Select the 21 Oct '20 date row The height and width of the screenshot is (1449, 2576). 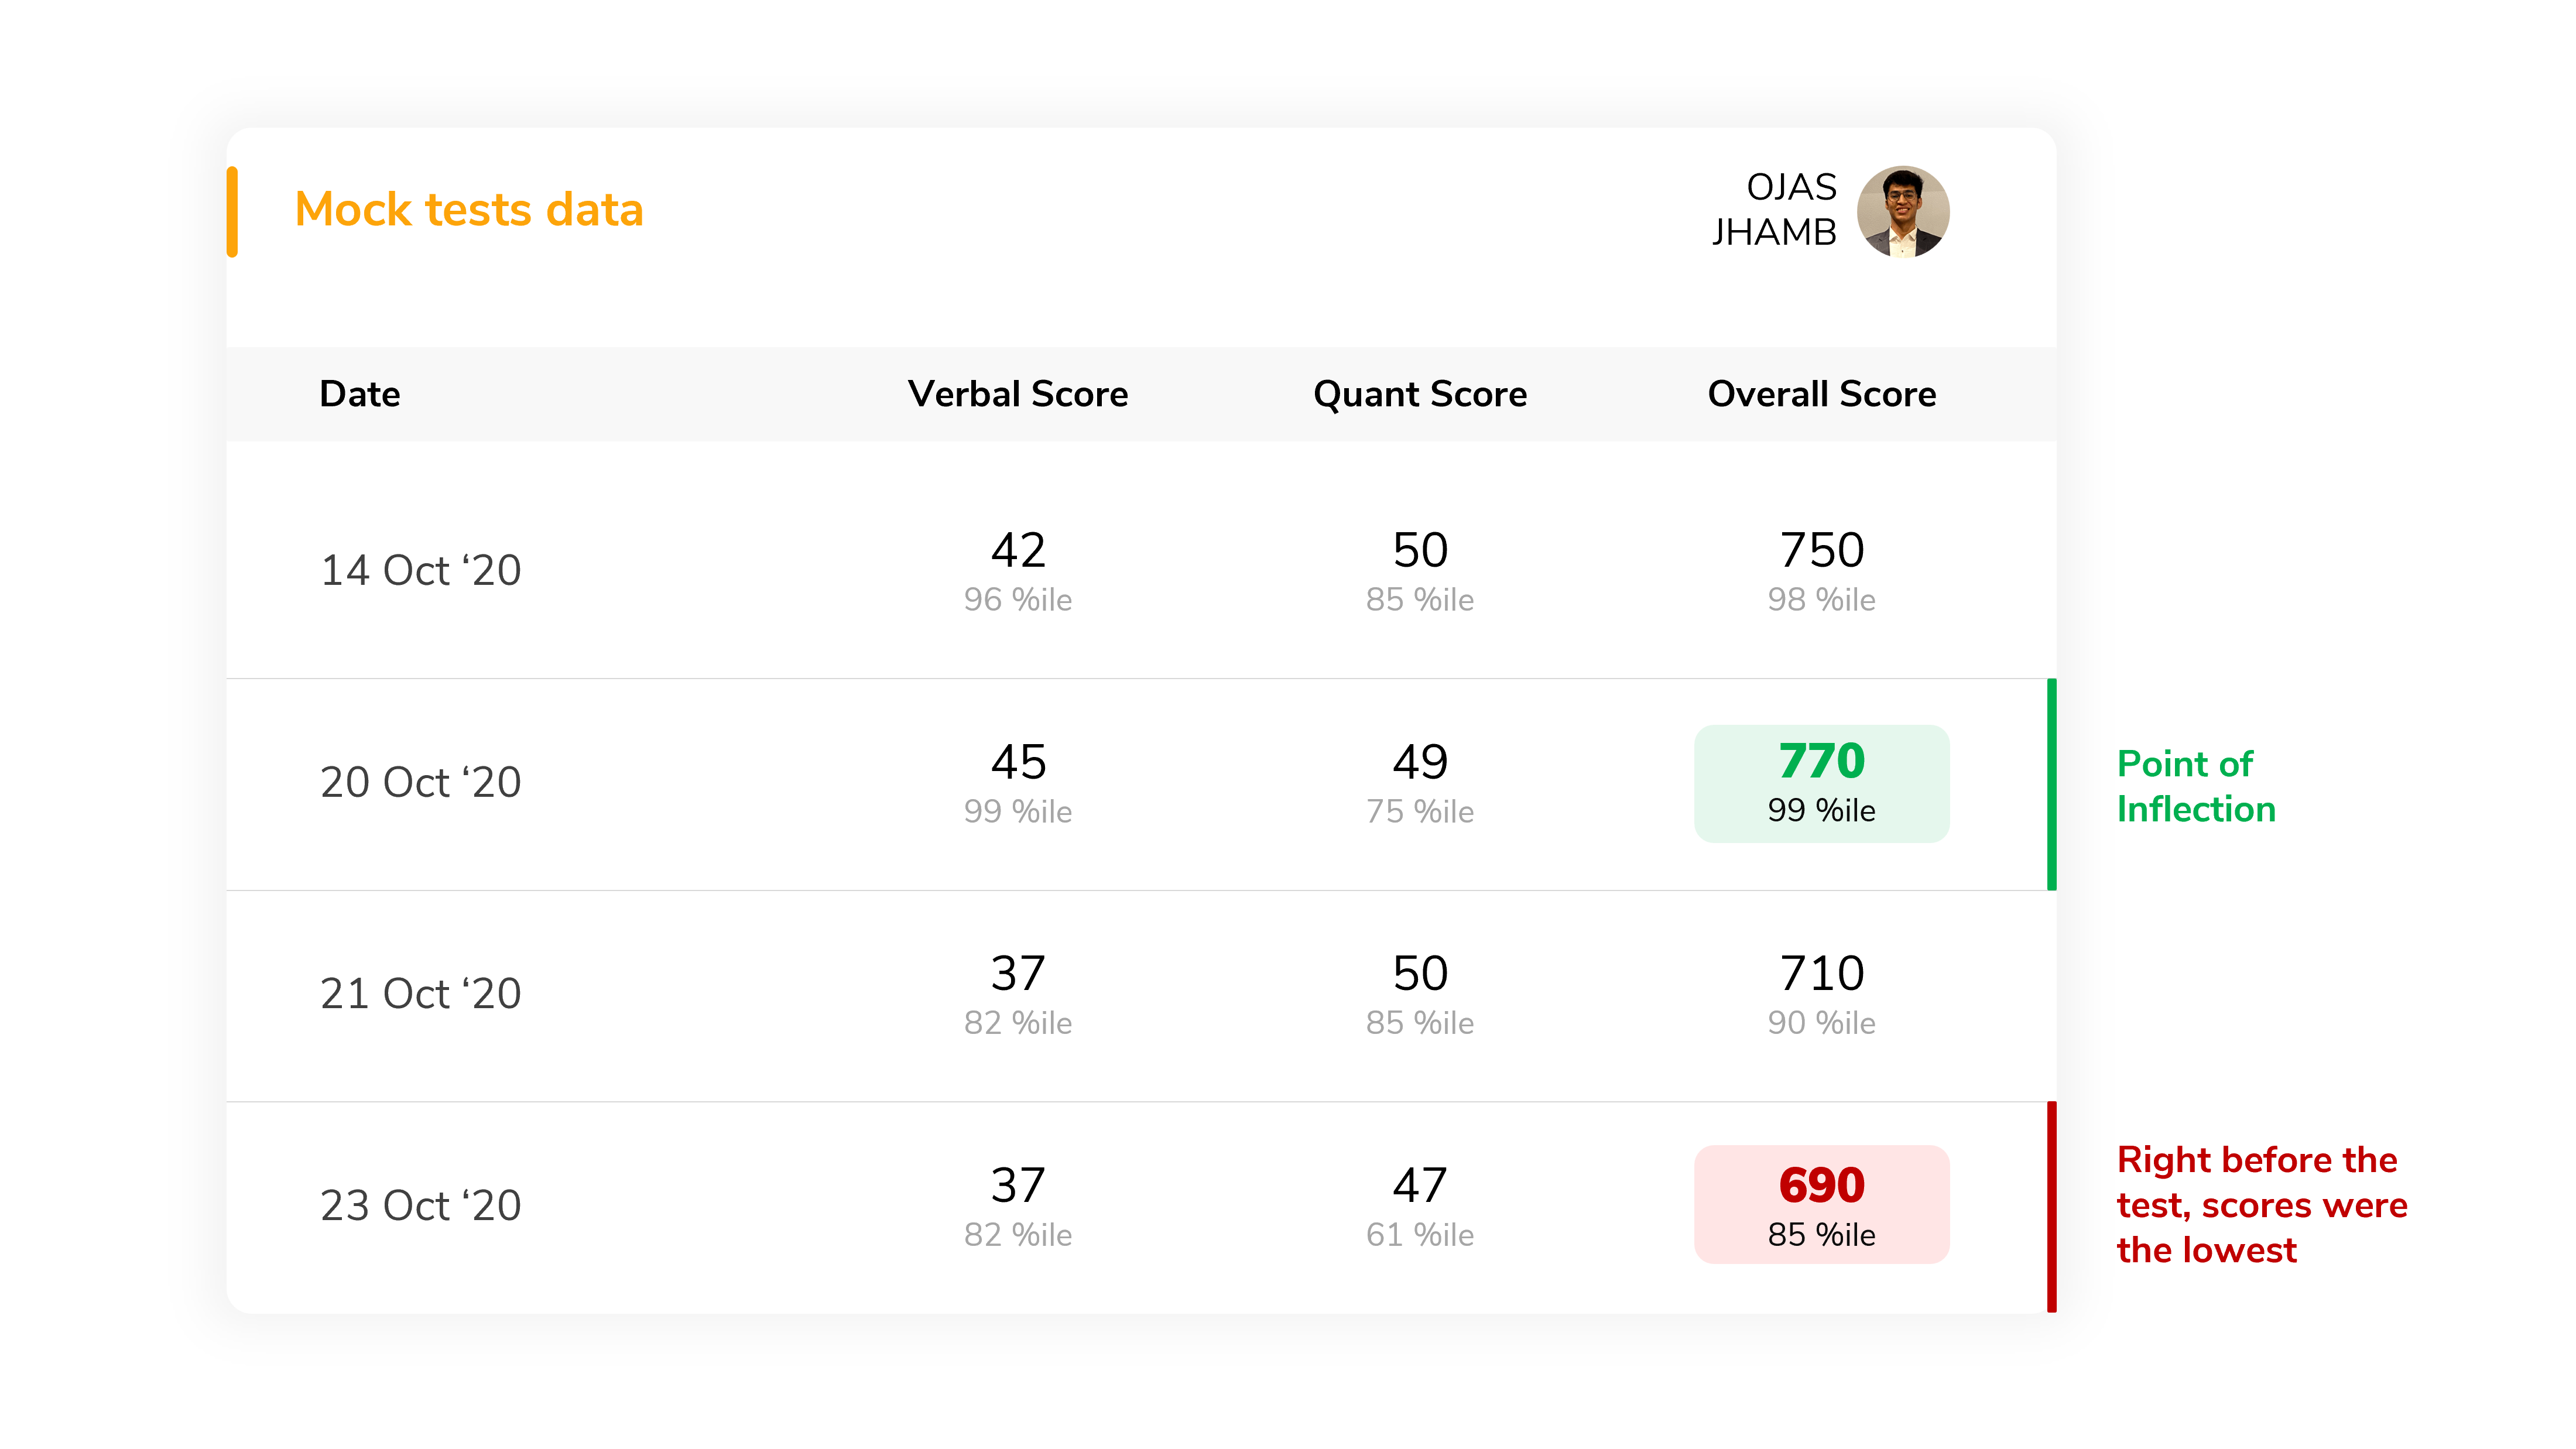pyautogui.click(x=420, y=994)
